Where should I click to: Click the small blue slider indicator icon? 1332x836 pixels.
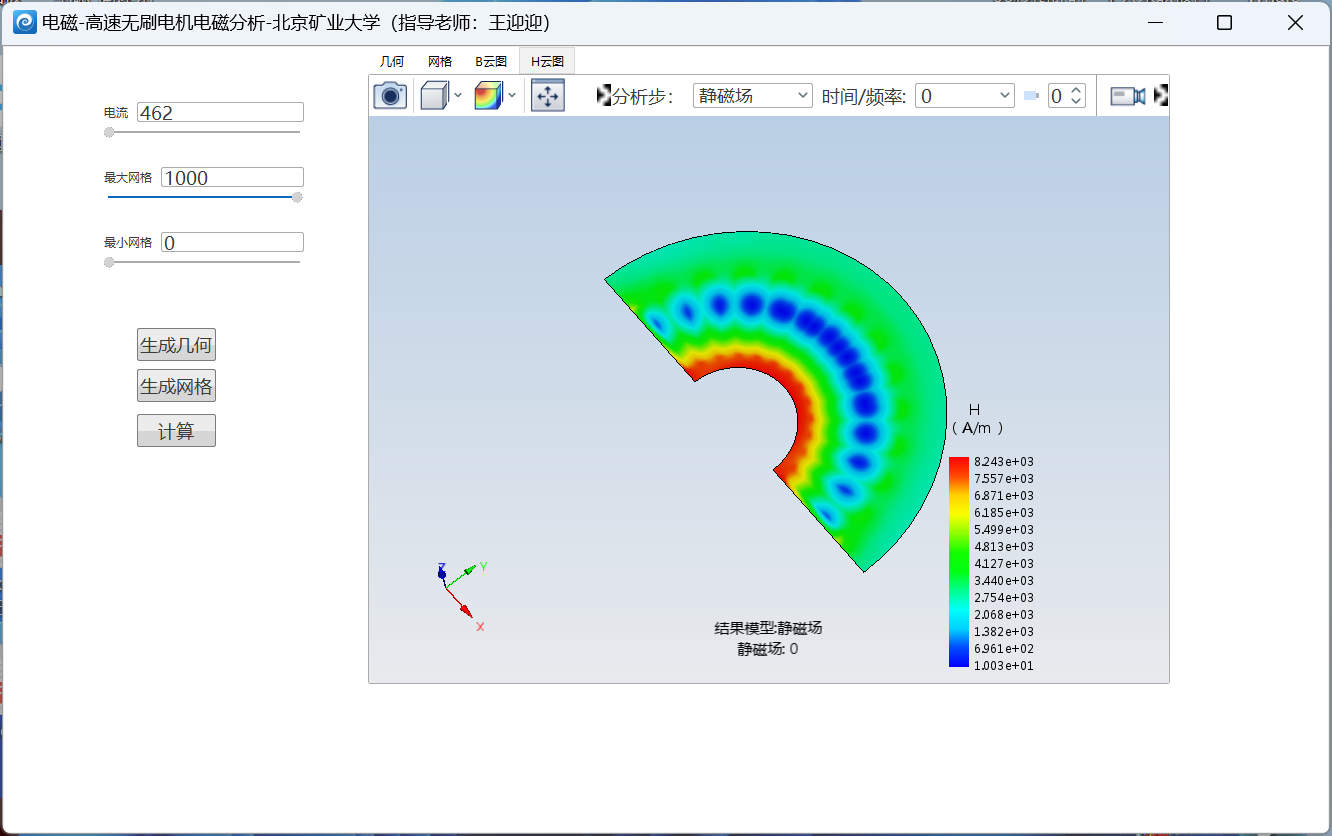[1032, 96]
